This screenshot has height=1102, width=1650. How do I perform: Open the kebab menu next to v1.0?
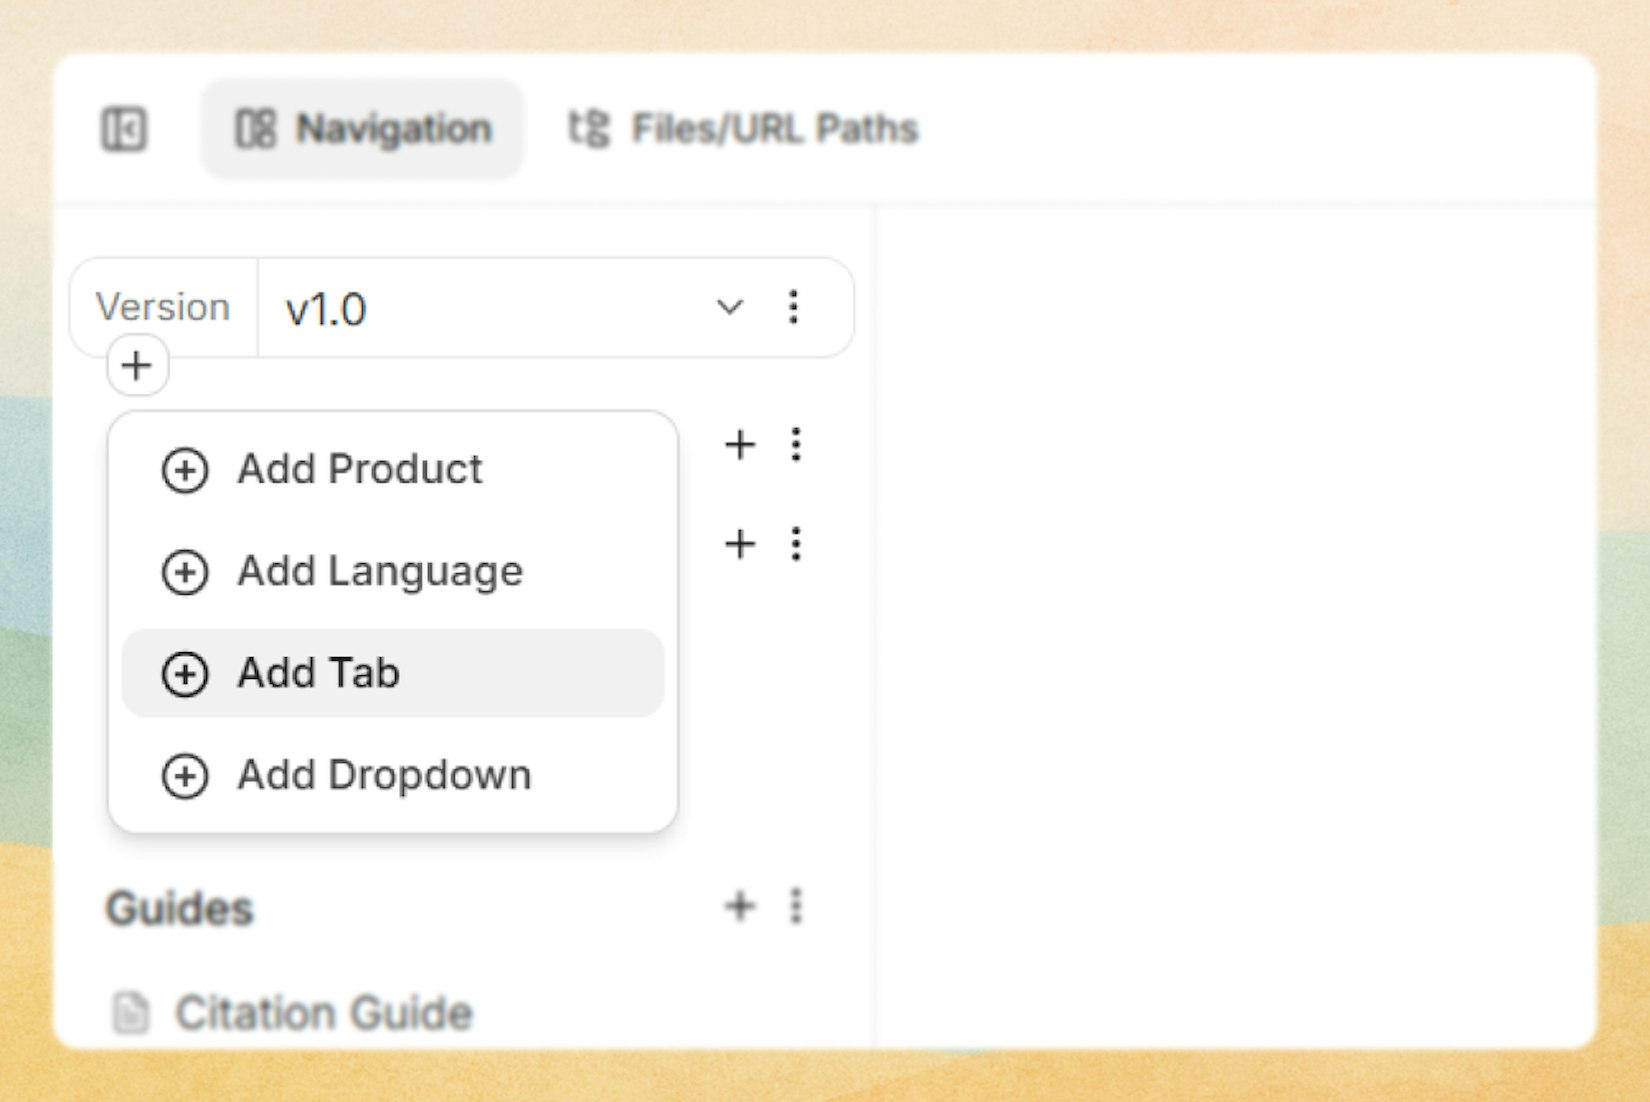pyautogui.click(x=793, y=308)
